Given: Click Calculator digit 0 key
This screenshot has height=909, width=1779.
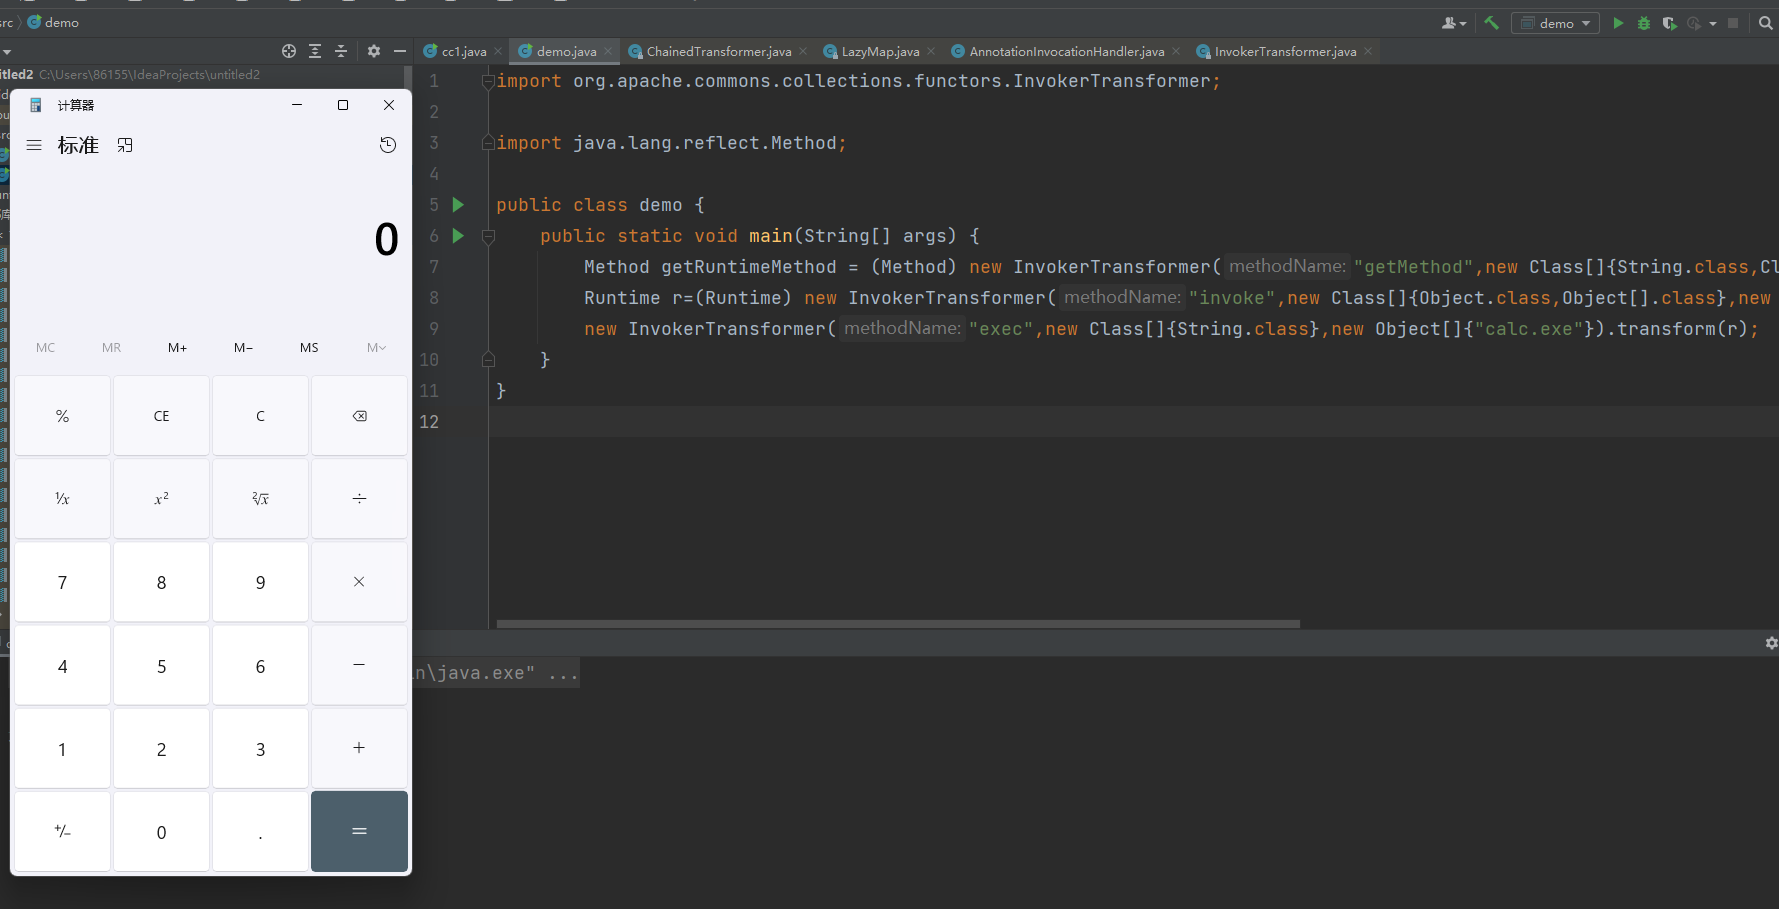Looking at the screenshot, I should [x=161, y=831].
